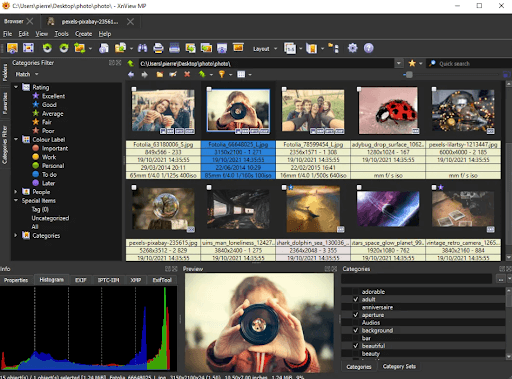The image size is (512, 379).
Task: Check the adorable category checkbox
Action: point(356,292)
